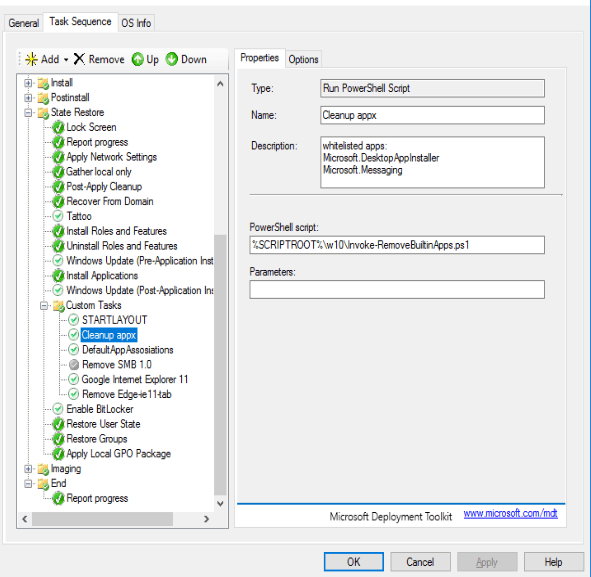The height and width of the screenshot is (577, 591).
Task: Open the Add dropdown arrow
Action: [x=66, y=60]
